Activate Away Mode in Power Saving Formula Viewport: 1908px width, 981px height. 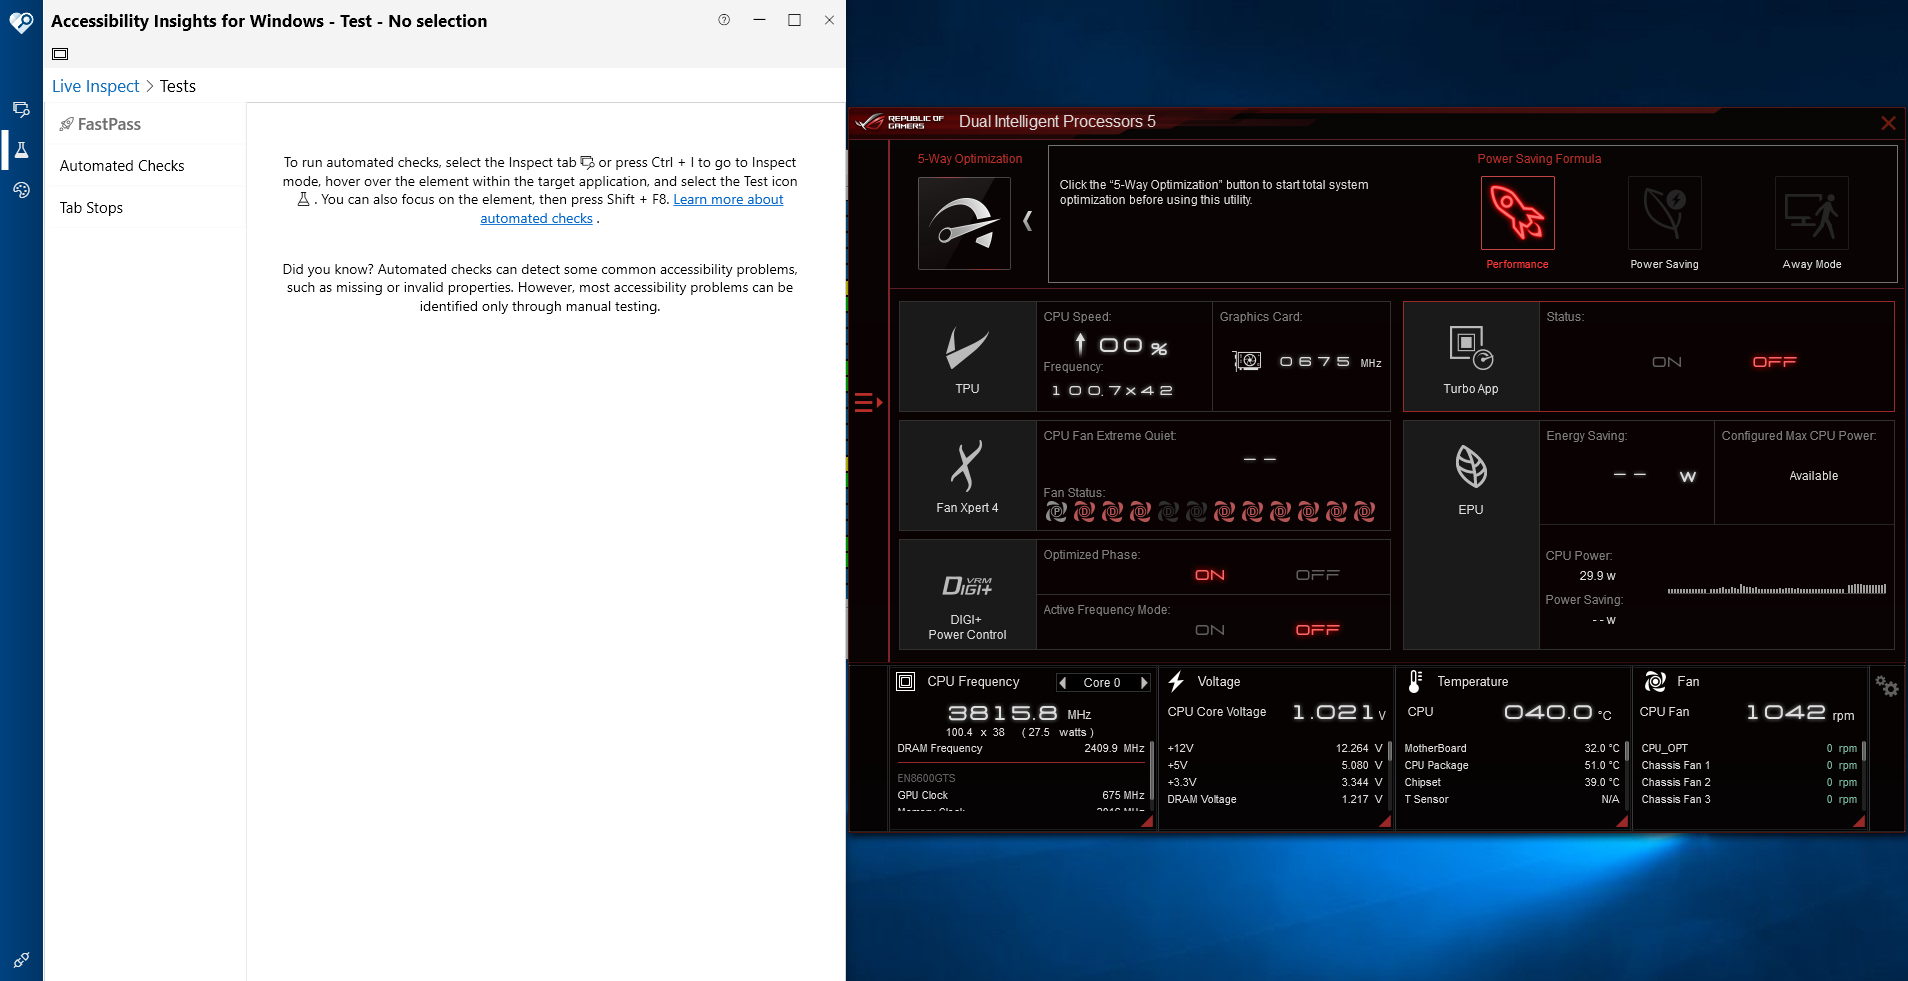pos(1810,213)
